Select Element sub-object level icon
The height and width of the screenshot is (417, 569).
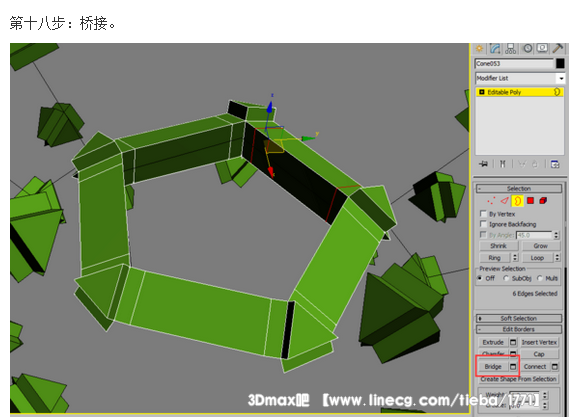(x=543, y=201)
